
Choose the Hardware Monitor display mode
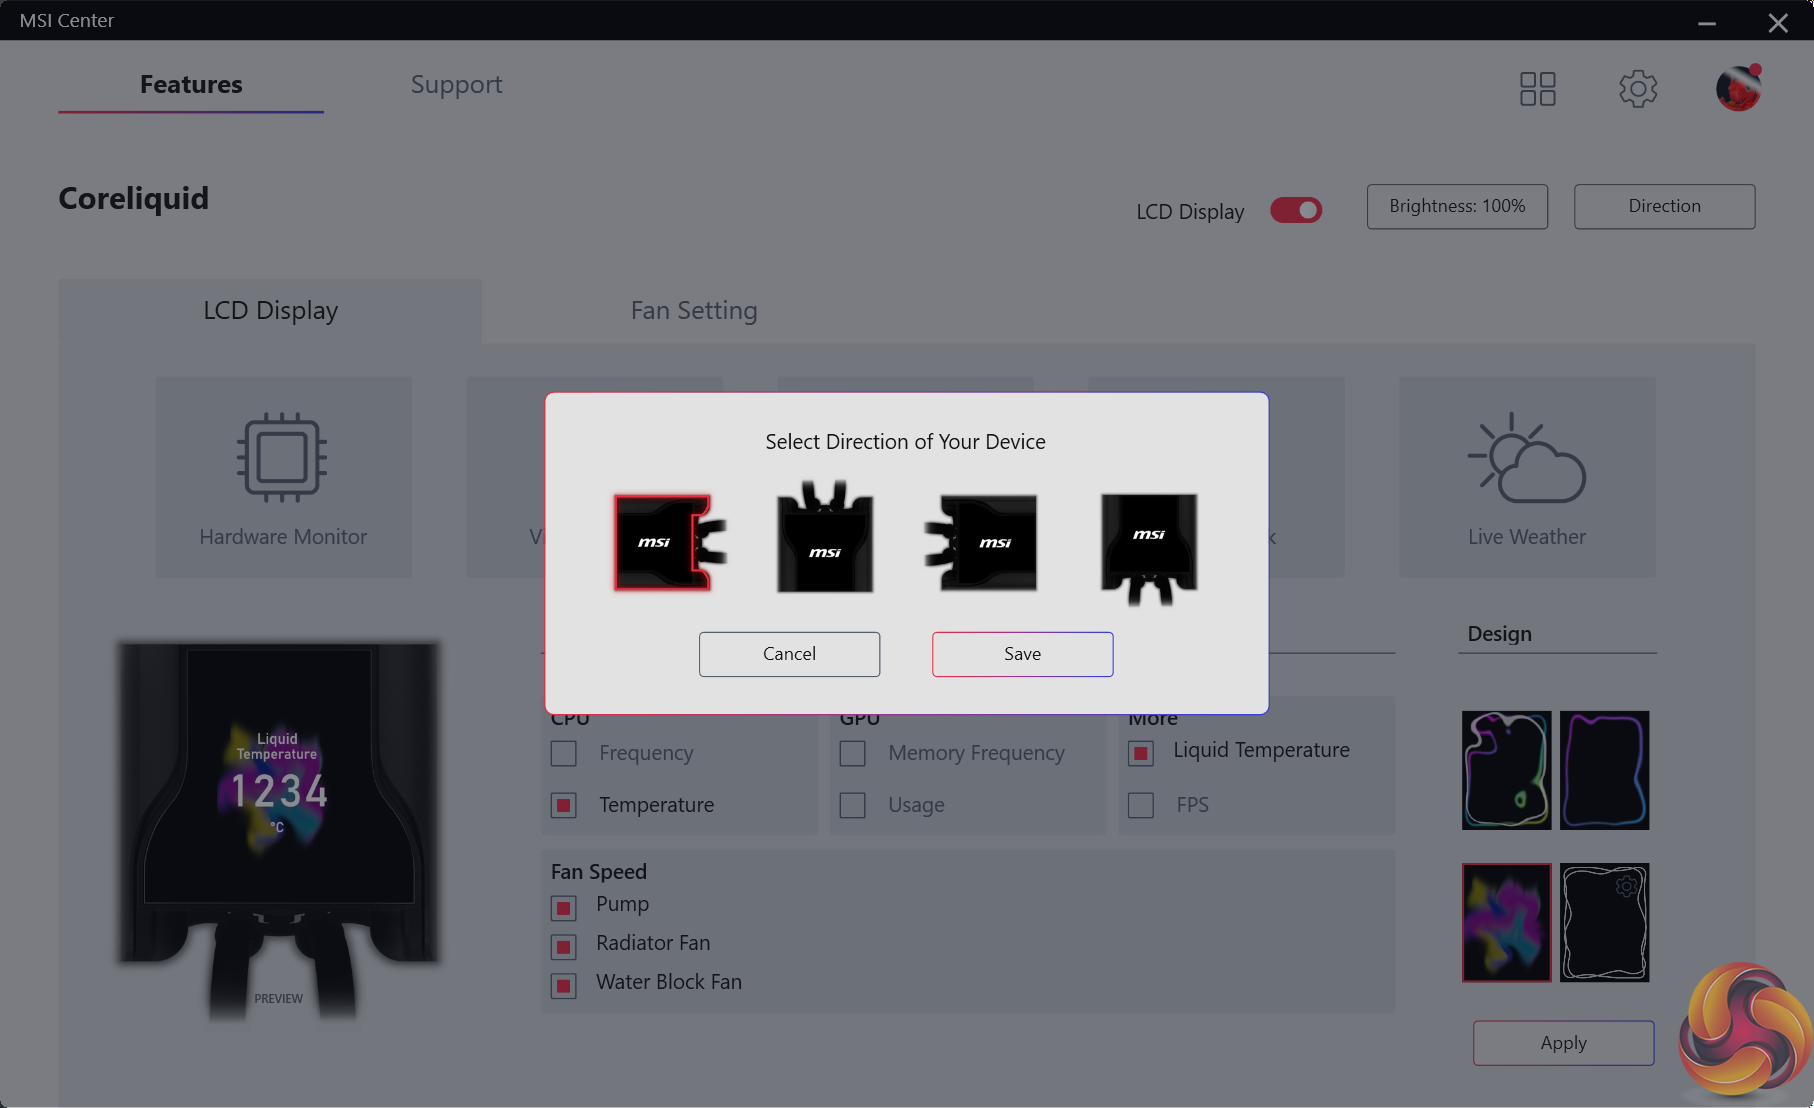(283, 477)
